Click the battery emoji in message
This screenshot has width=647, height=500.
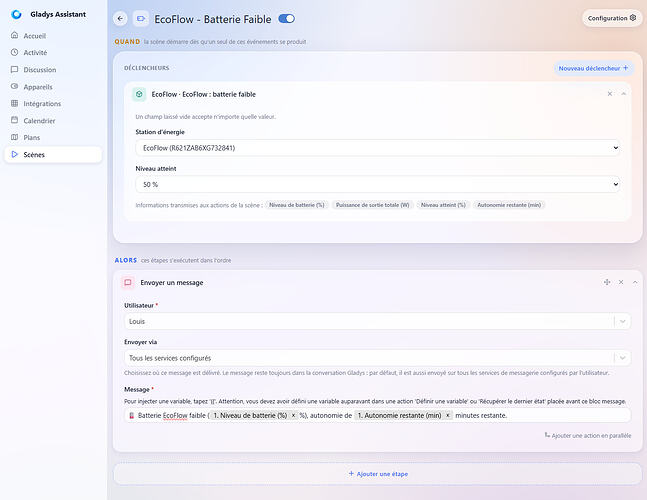(132, 415)
